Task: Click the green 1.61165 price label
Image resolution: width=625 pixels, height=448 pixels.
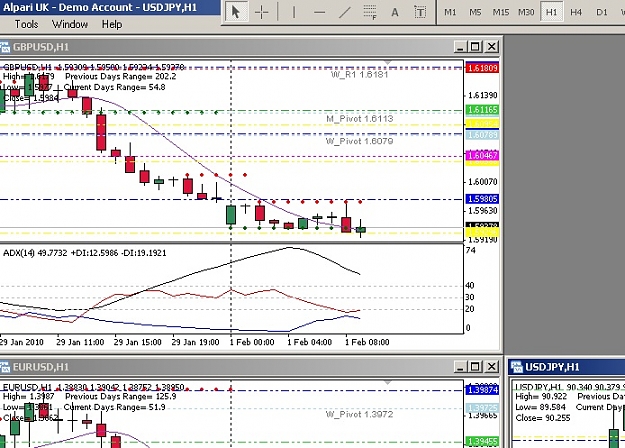Action: 482,110
